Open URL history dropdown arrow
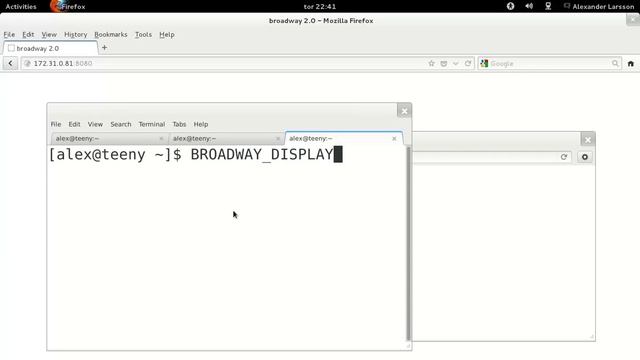 pyautogui.click(x=456, y=63)
